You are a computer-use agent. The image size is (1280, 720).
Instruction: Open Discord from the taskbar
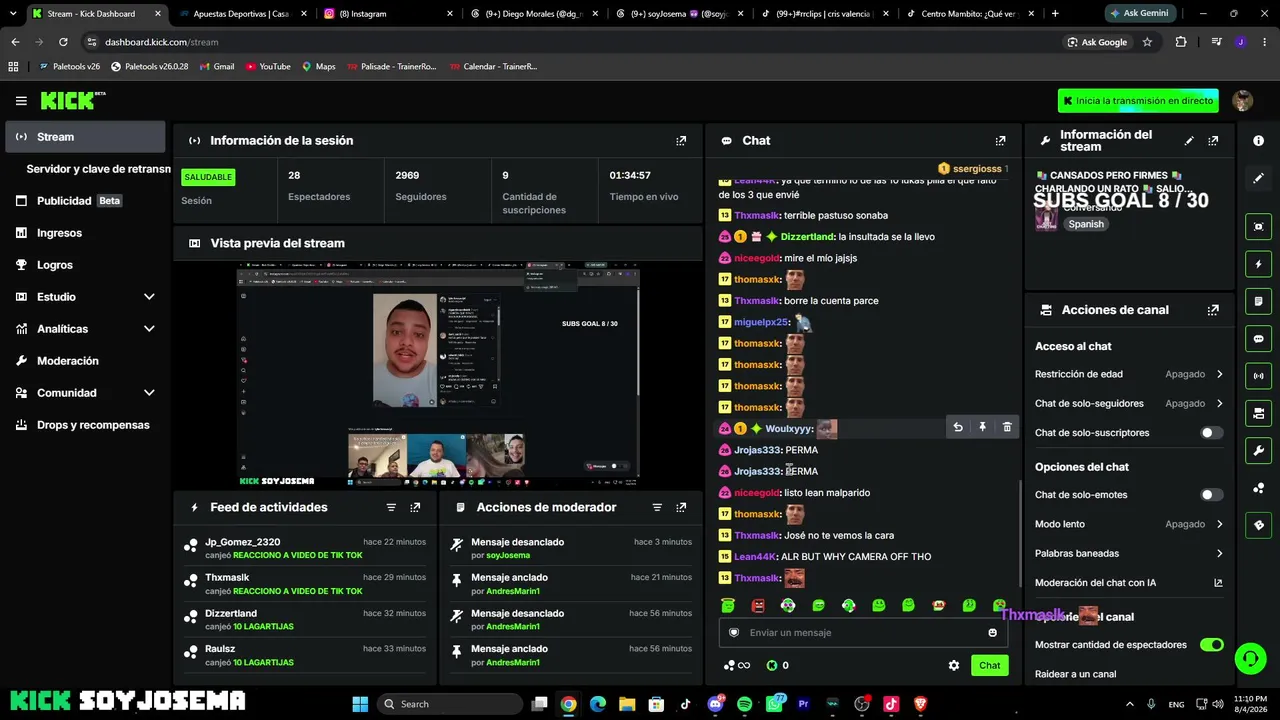click(x=715, y=704)
